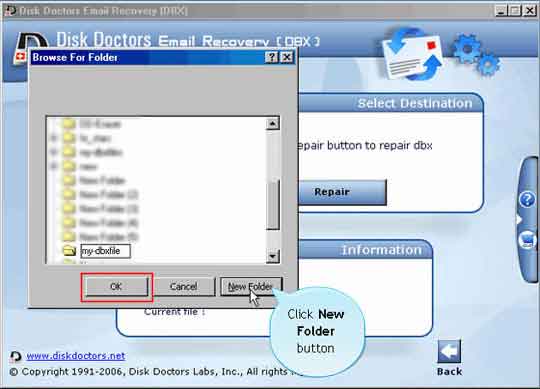Click the 'Back' text label
Image resolution: width=540 pixels, height=389 pixels.
coord(449,371)
